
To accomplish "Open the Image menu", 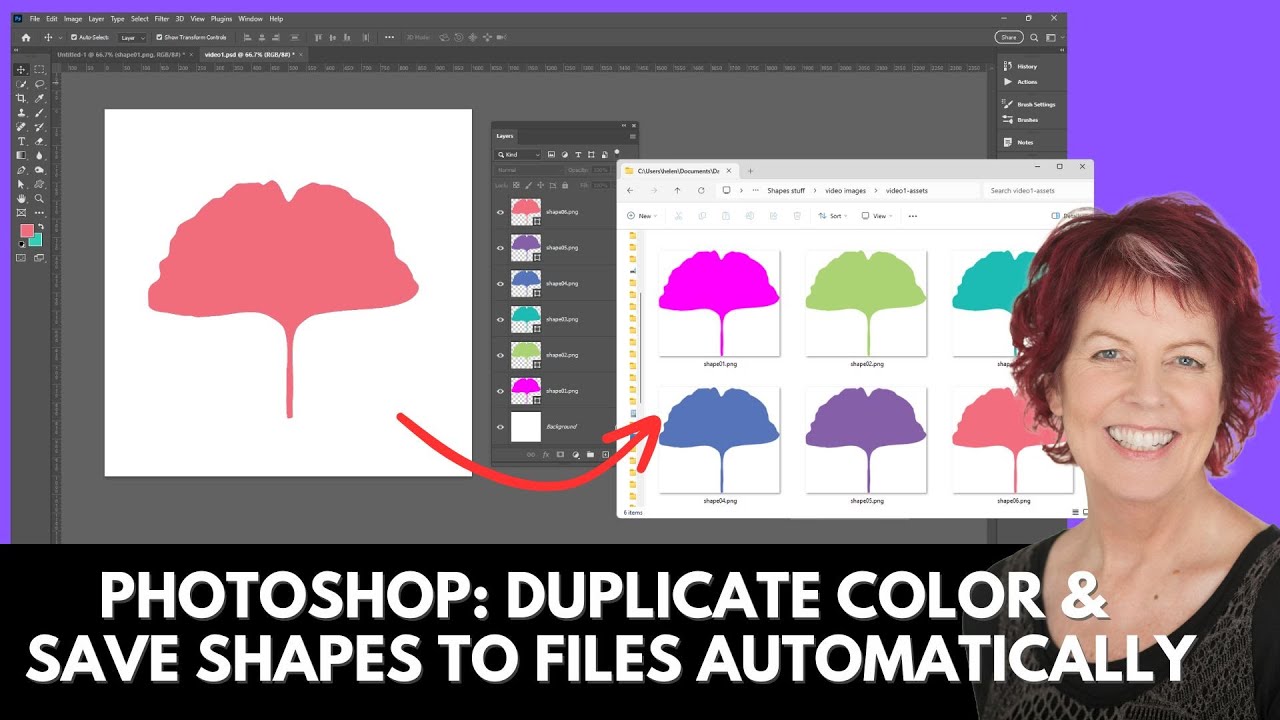I will pos(72,19).
